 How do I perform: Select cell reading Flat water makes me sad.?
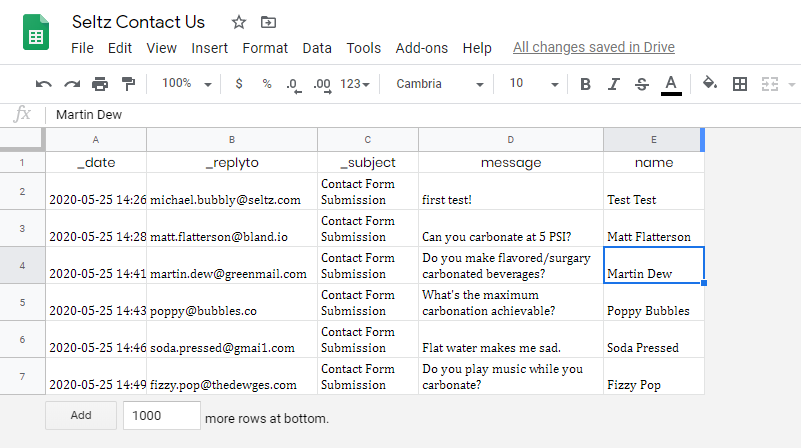pyautogui.click(x=511, y=339)
